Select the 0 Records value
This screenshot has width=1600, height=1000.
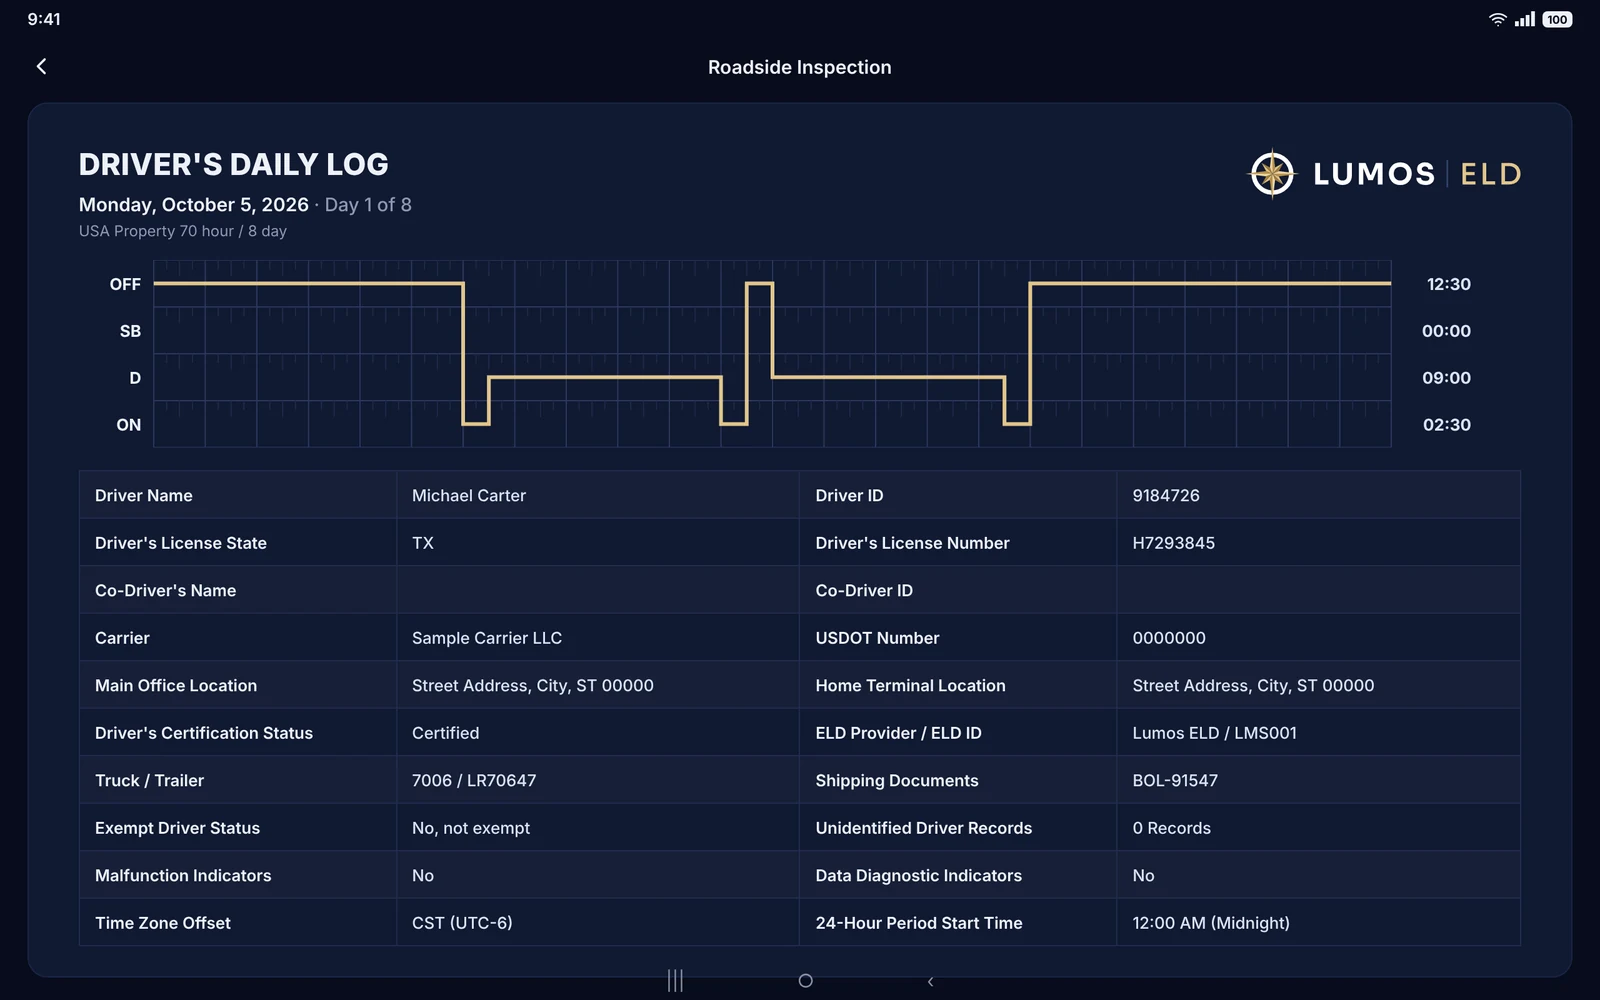[x=1172, y=828]
